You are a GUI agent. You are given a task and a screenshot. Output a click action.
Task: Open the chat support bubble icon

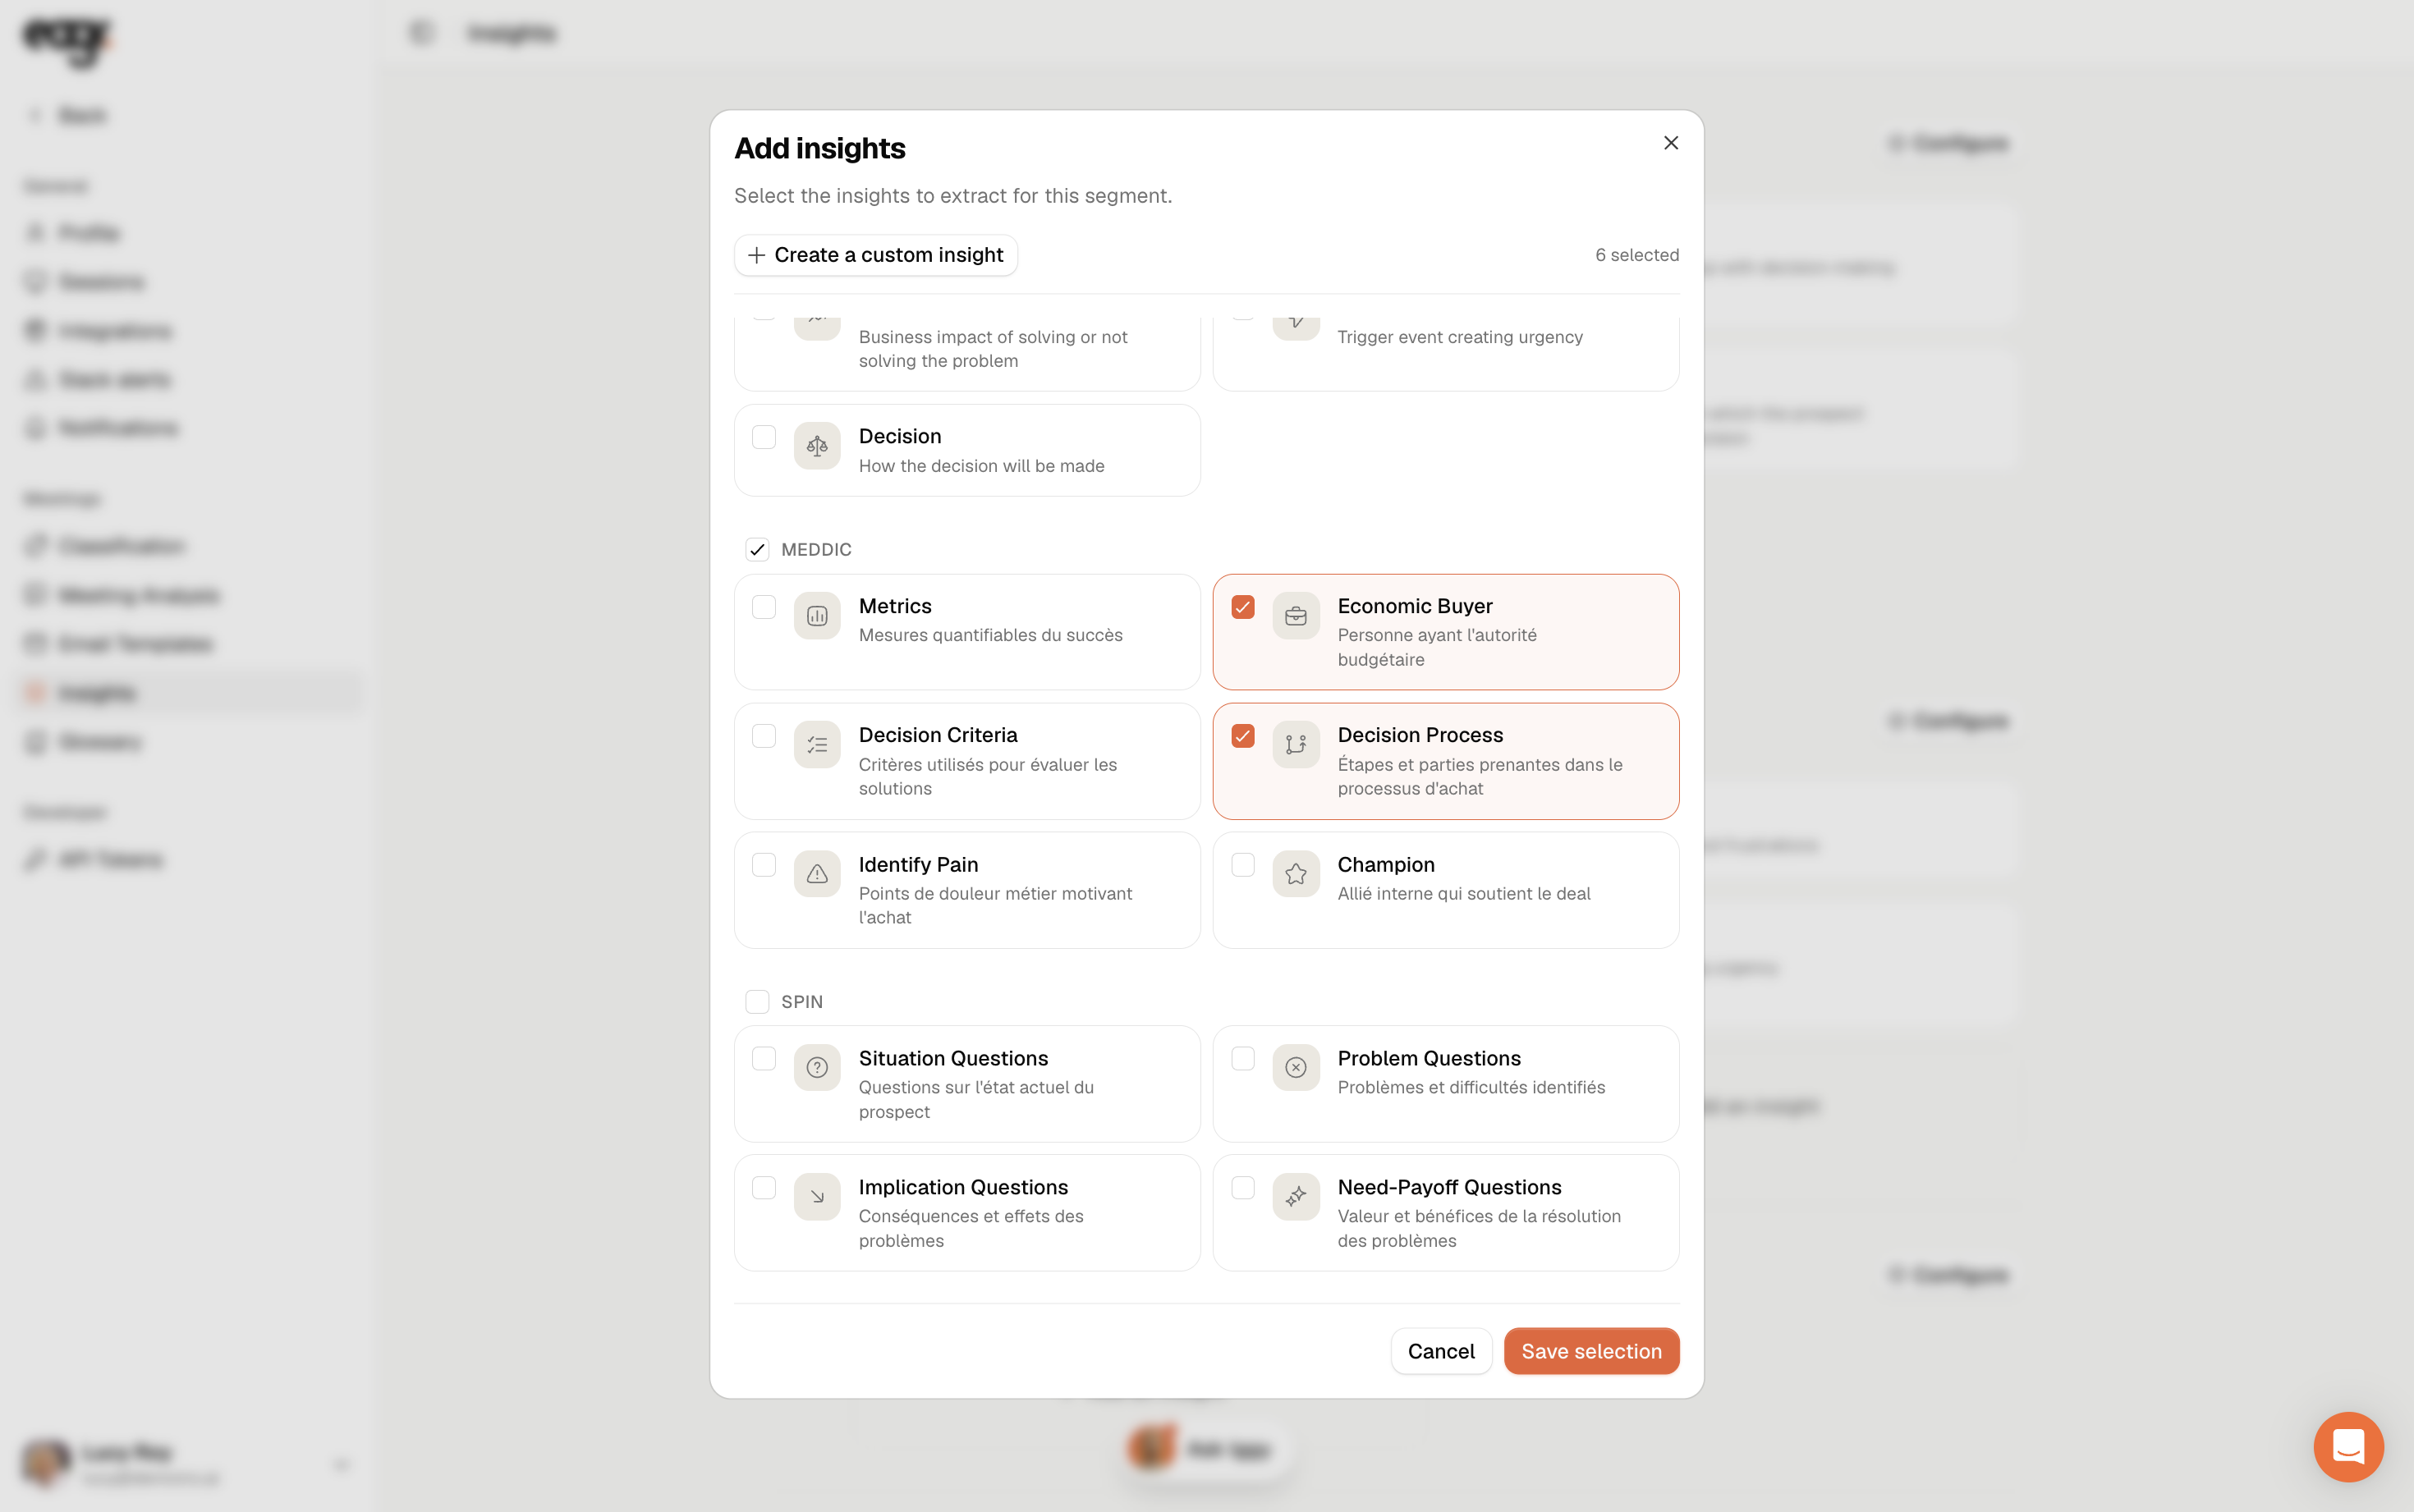(x=2348, y=1446)
